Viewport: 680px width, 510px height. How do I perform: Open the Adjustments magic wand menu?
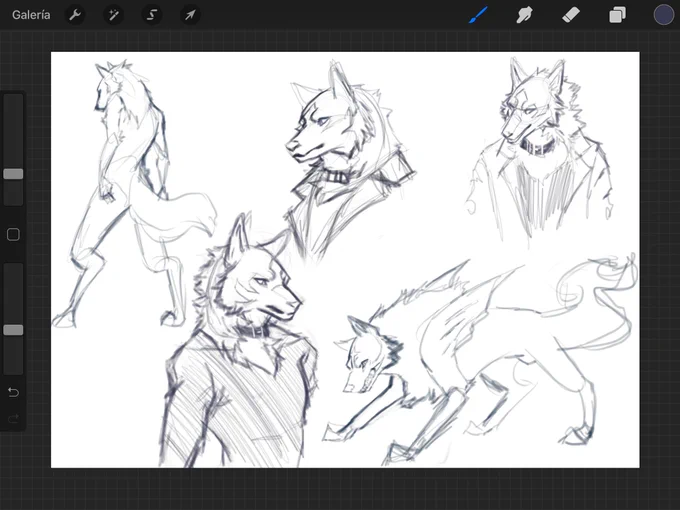[114, 15]
